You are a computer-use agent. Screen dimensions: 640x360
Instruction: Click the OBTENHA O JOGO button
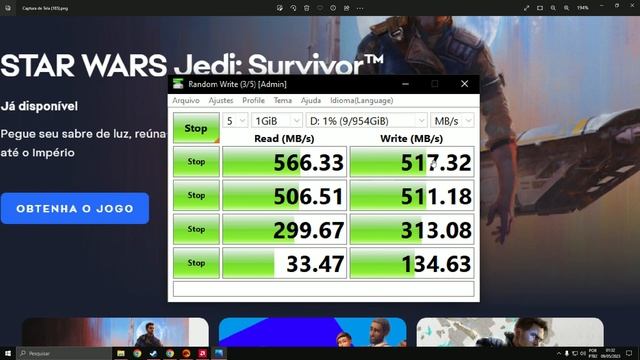coord(75,208)
